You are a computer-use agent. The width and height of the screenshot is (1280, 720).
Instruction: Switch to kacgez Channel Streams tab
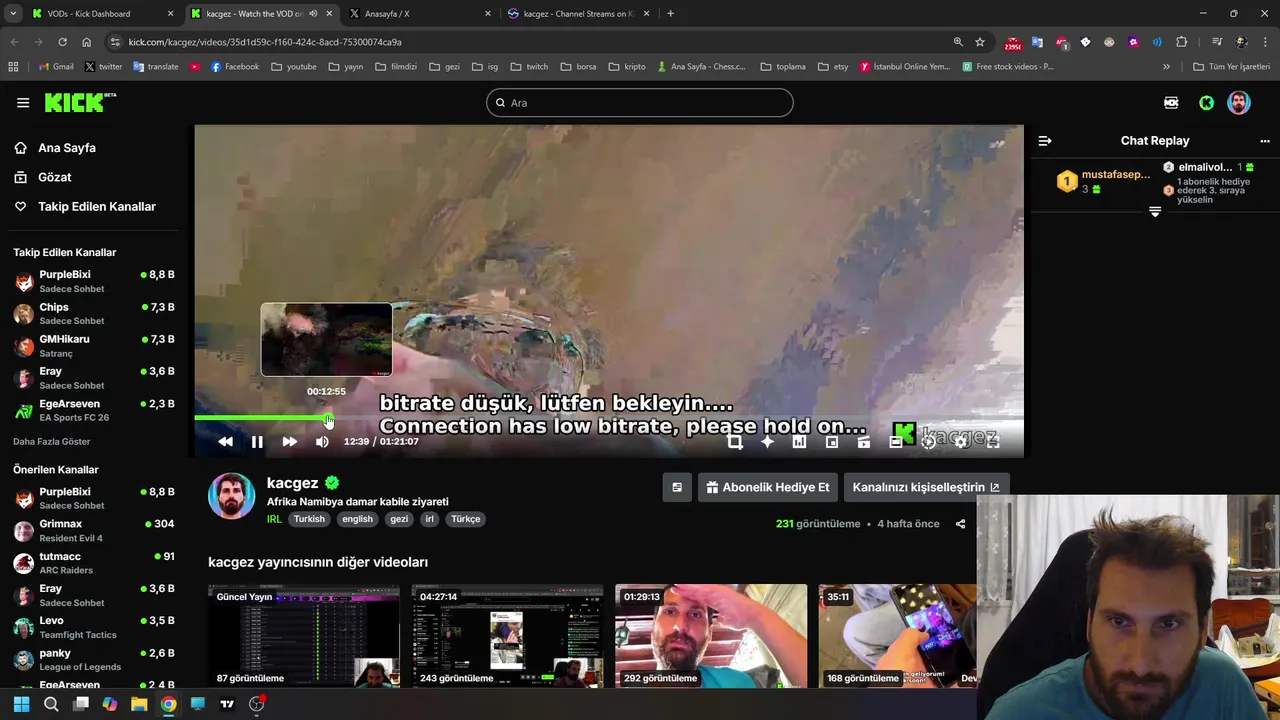pyautogui.click(x=578, y=14)
